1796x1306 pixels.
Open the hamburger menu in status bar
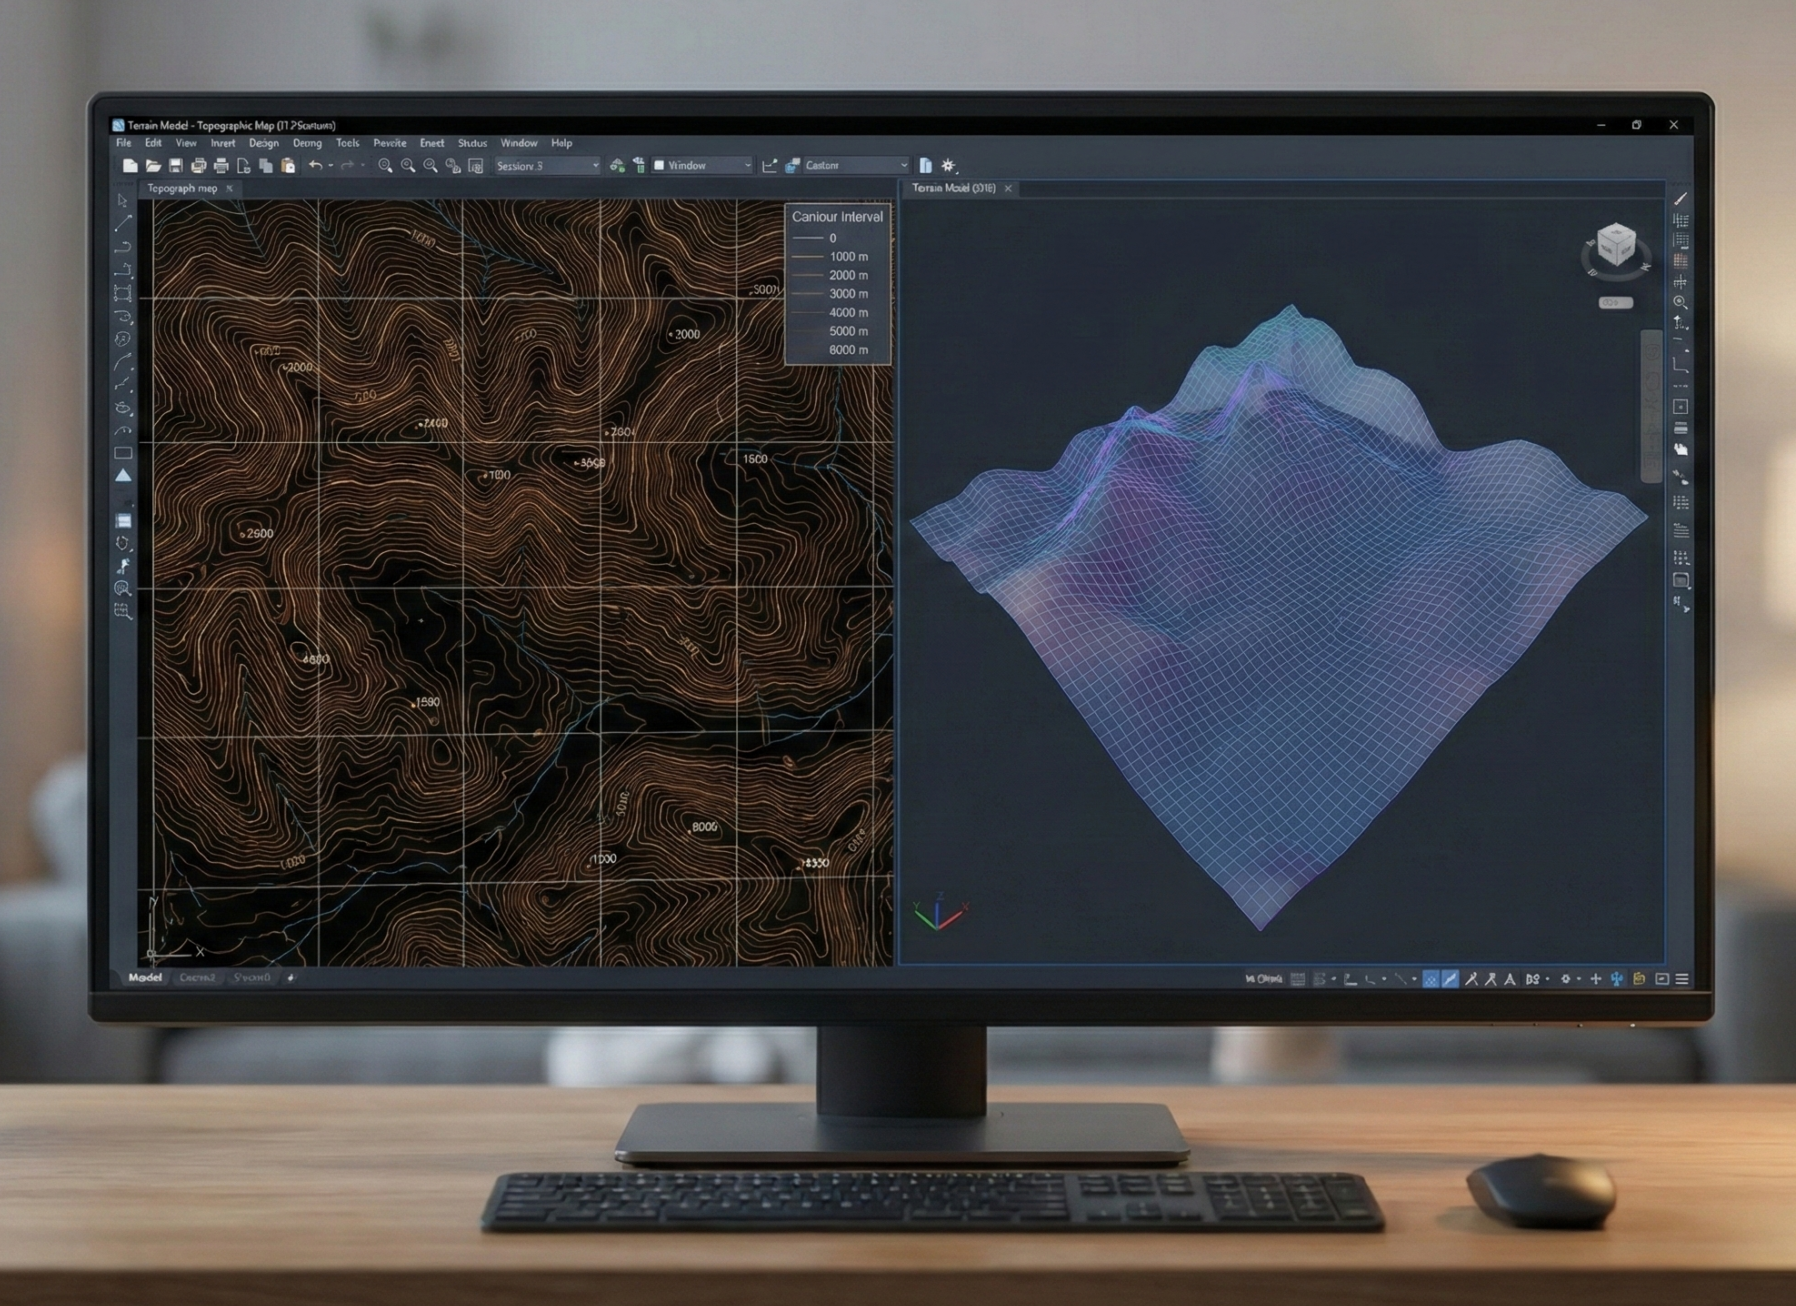click(x=1682, y=979)
